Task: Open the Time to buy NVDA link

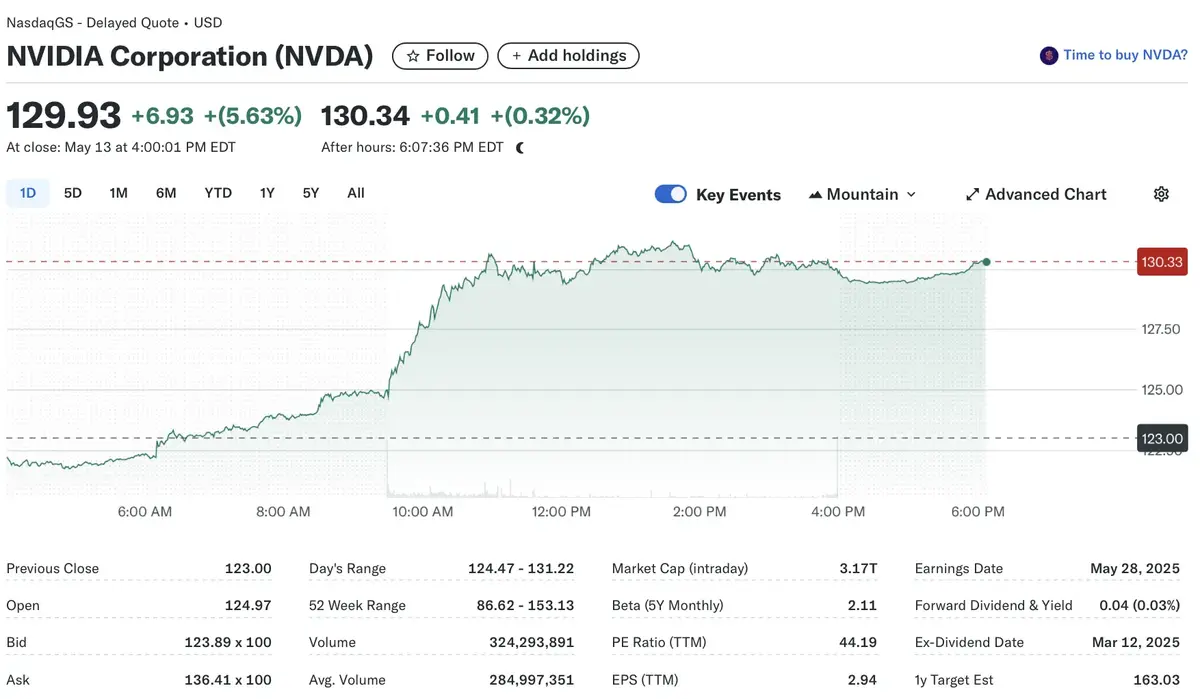Action: 1125,55
